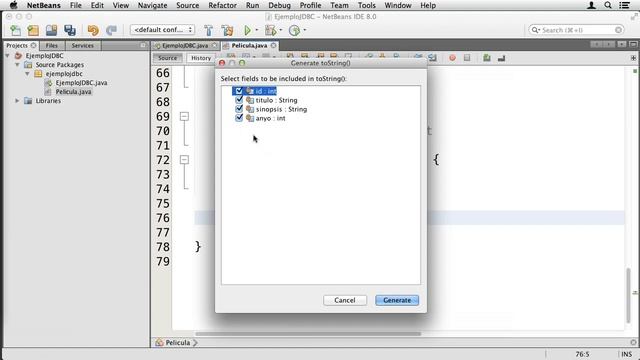640x360 pixels.
Task: Click the green comment icon in editor toolbar
Action: (x=487, y=58)
